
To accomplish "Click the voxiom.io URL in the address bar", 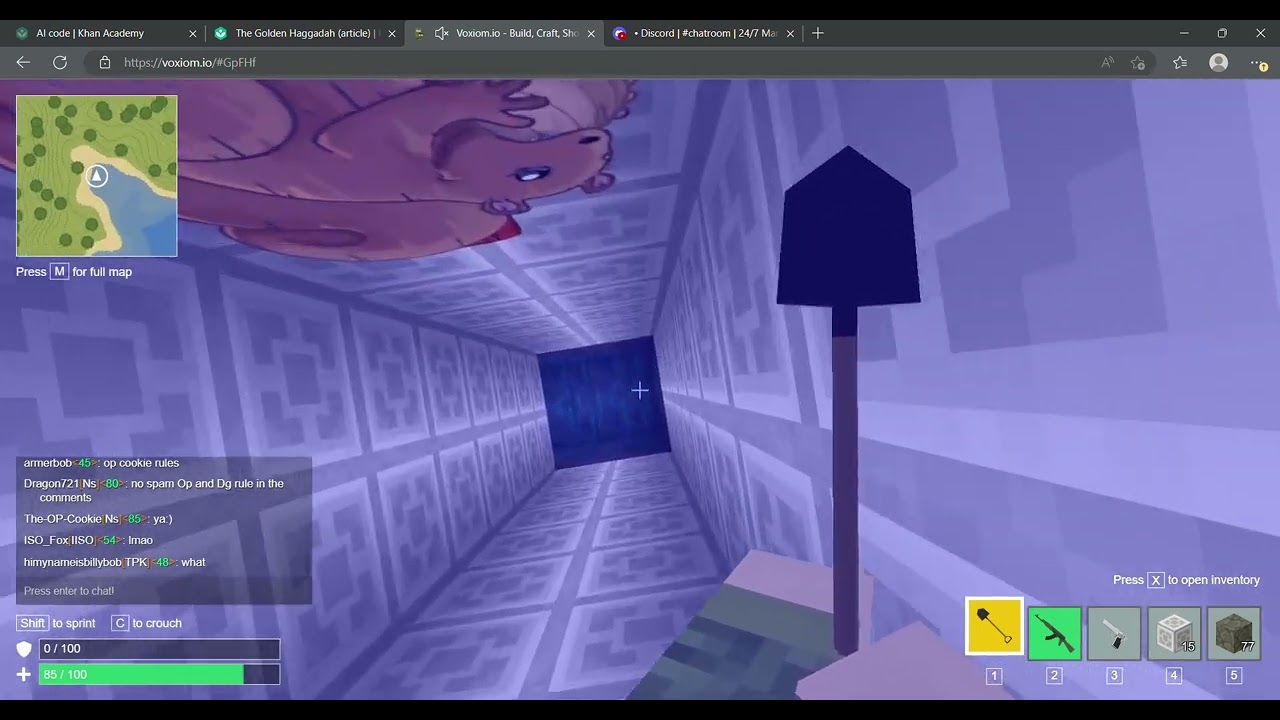I will coord(190,62).
